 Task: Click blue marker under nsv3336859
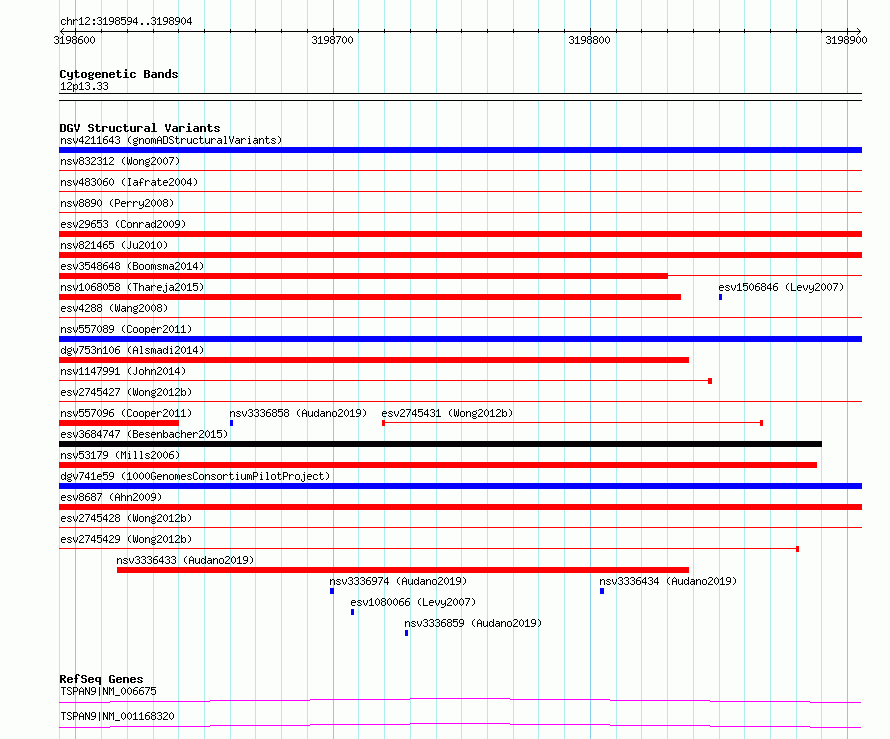point(406,633)
